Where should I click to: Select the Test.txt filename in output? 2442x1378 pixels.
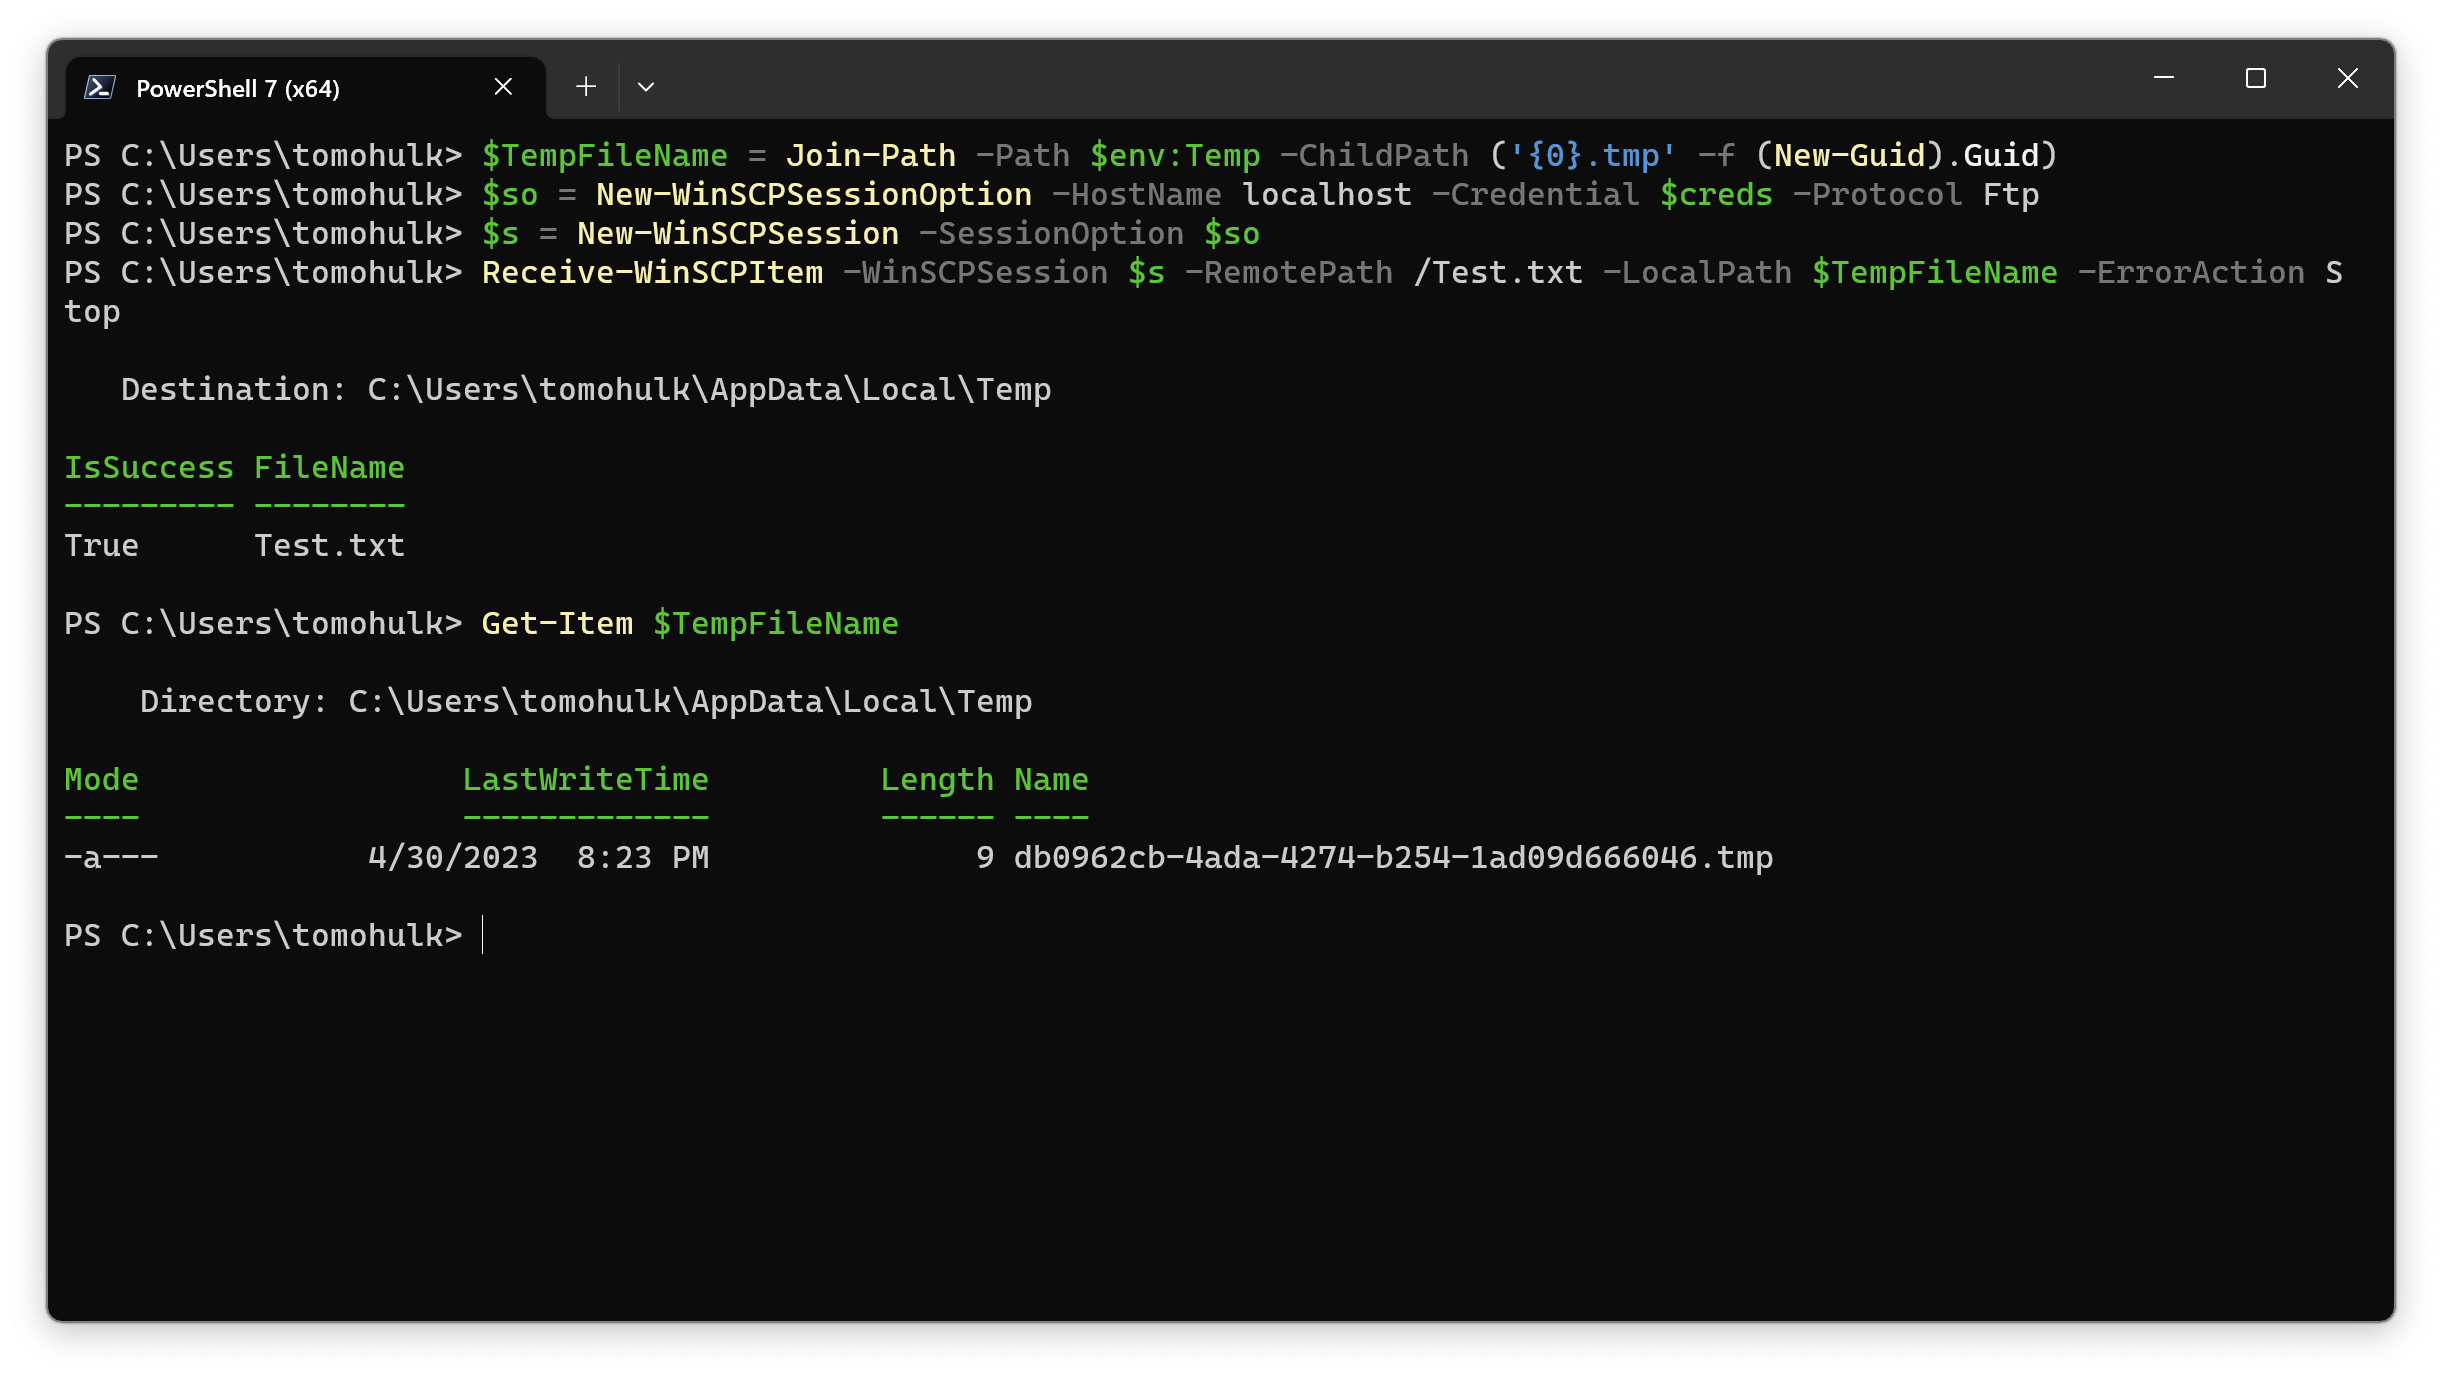pos(329,544)
